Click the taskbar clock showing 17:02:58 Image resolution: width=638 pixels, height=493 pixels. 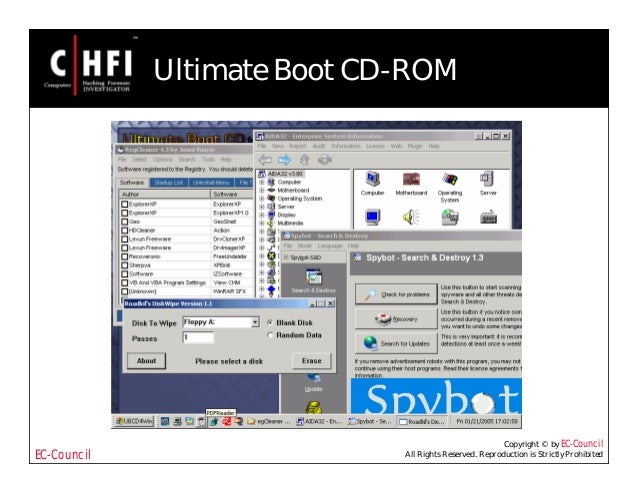(x=487, y=421)
